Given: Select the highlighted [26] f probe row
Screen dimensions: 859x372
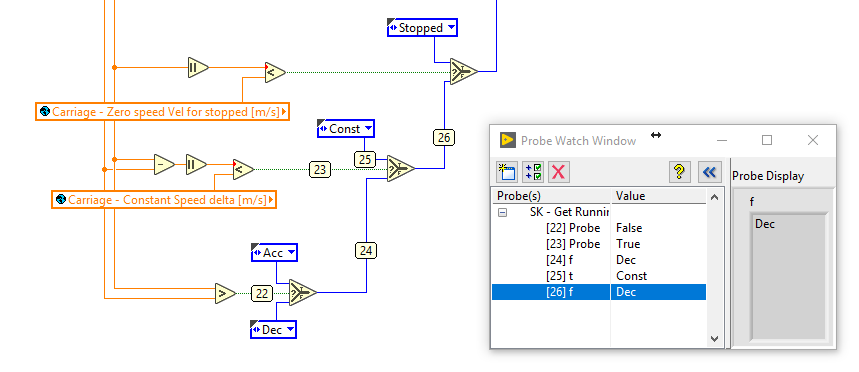Looking at the screenshot, I should (599, 292).
